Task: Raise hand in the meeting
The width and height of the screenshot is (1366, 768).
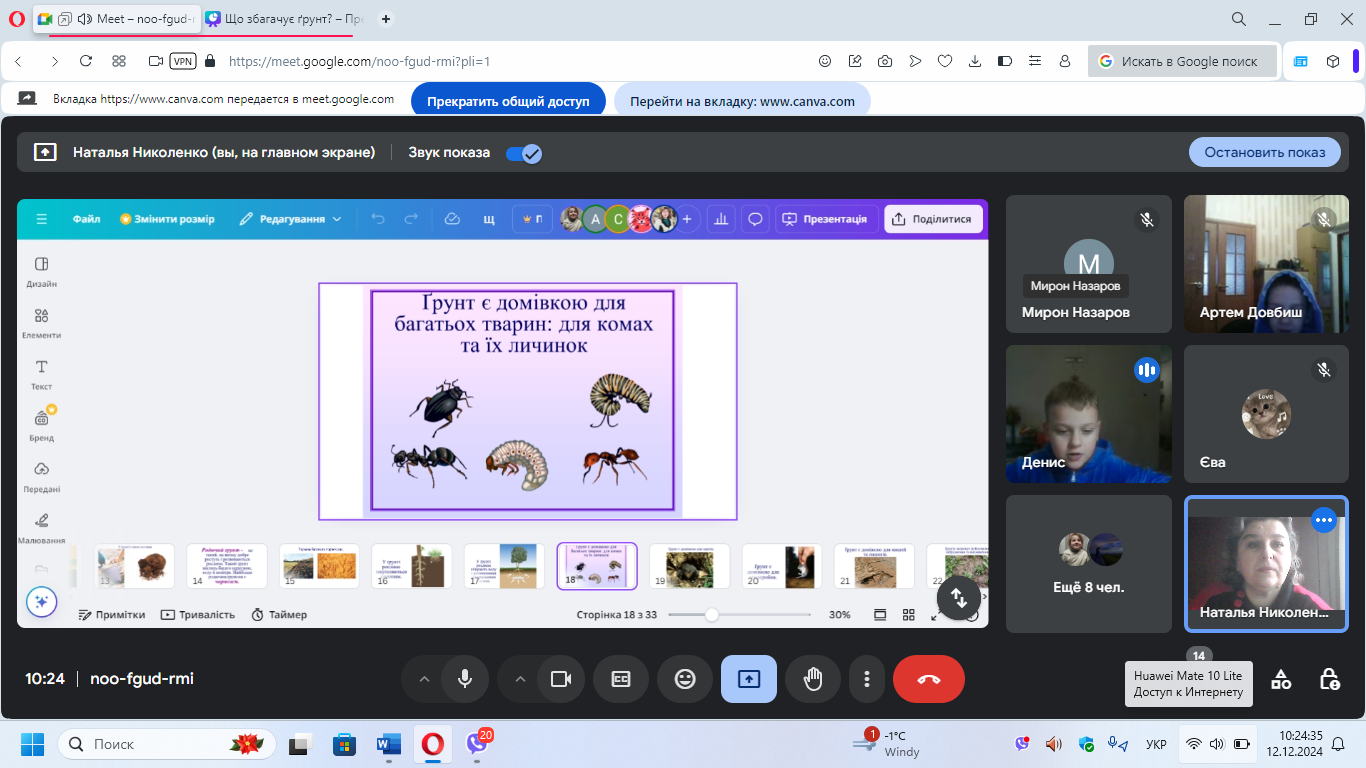Action: pos(813,679)
